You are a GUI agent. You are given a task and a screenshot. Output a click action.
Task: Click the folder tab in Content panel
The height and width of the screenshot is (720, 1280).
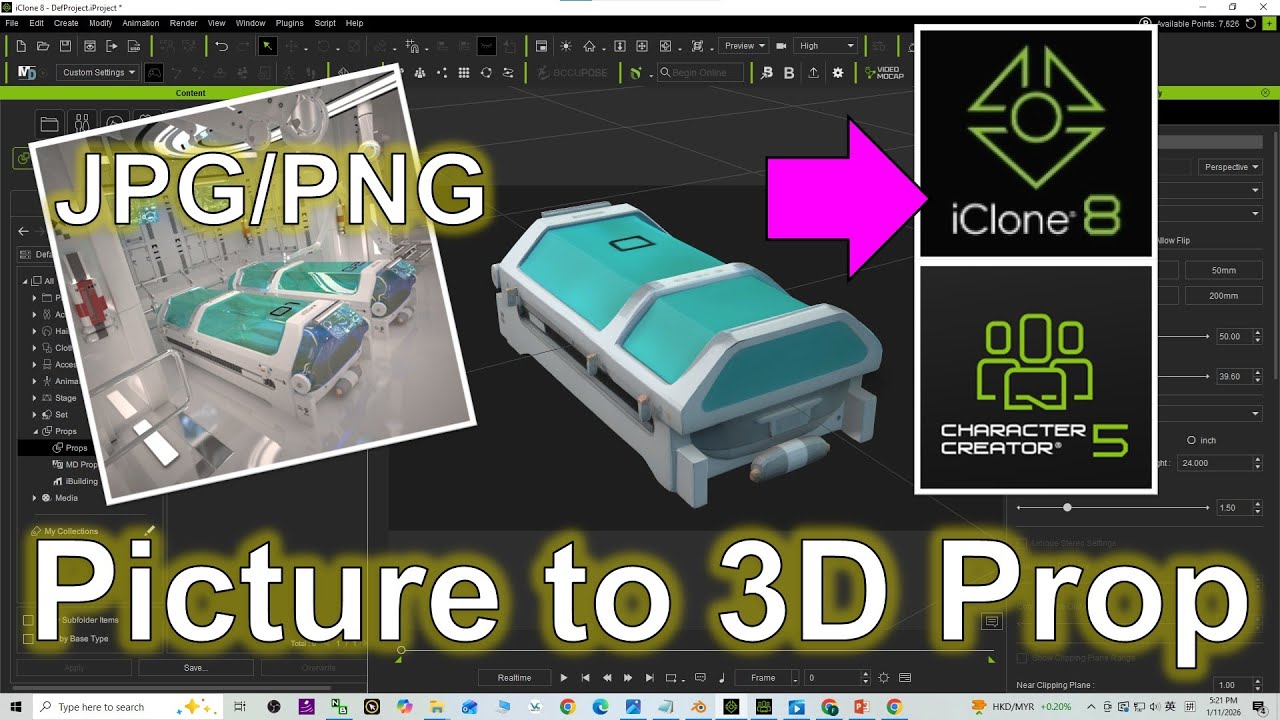(49, 123)
